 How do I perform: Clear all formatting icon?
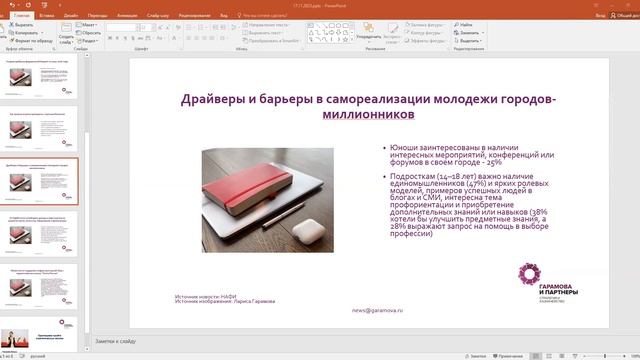point(178,27)
